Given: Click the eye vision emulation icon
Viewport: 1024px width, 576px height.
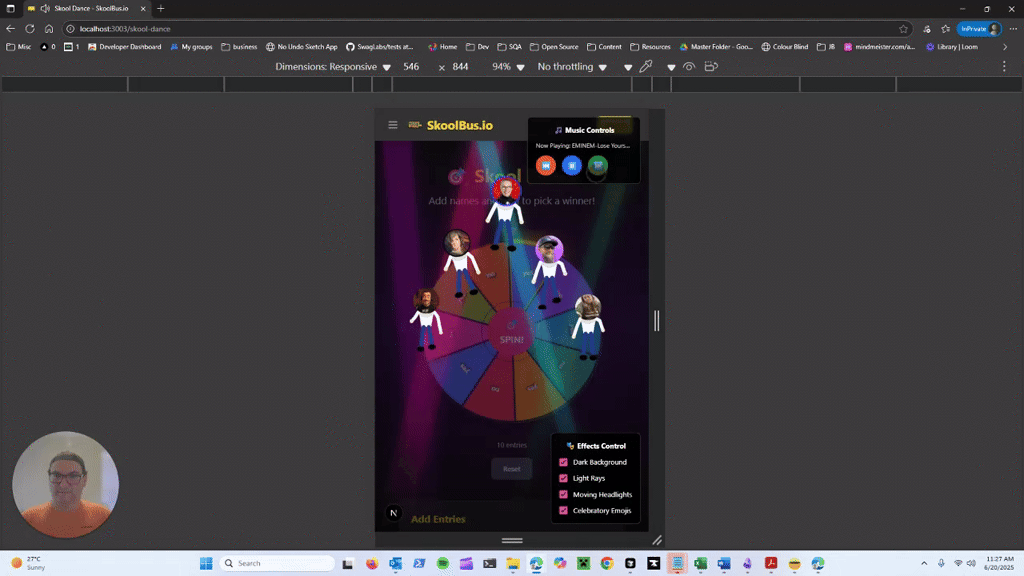Looking at the screenshot, I should [689, 67].
